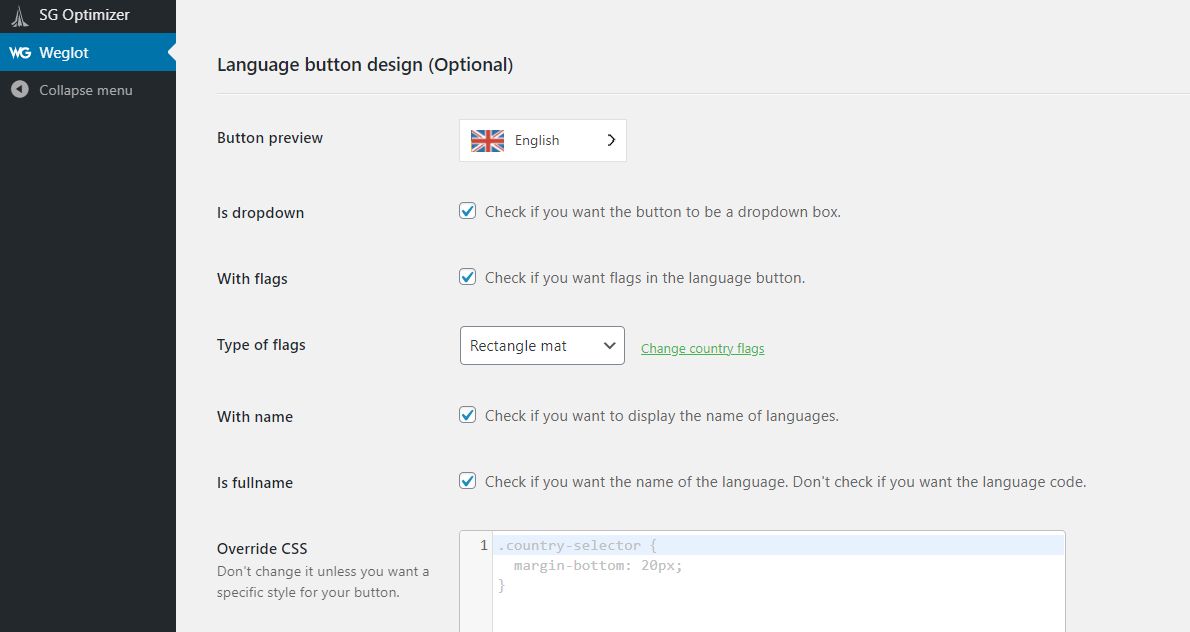Click the dropdown arrow on Type of flags

[610, 345]
